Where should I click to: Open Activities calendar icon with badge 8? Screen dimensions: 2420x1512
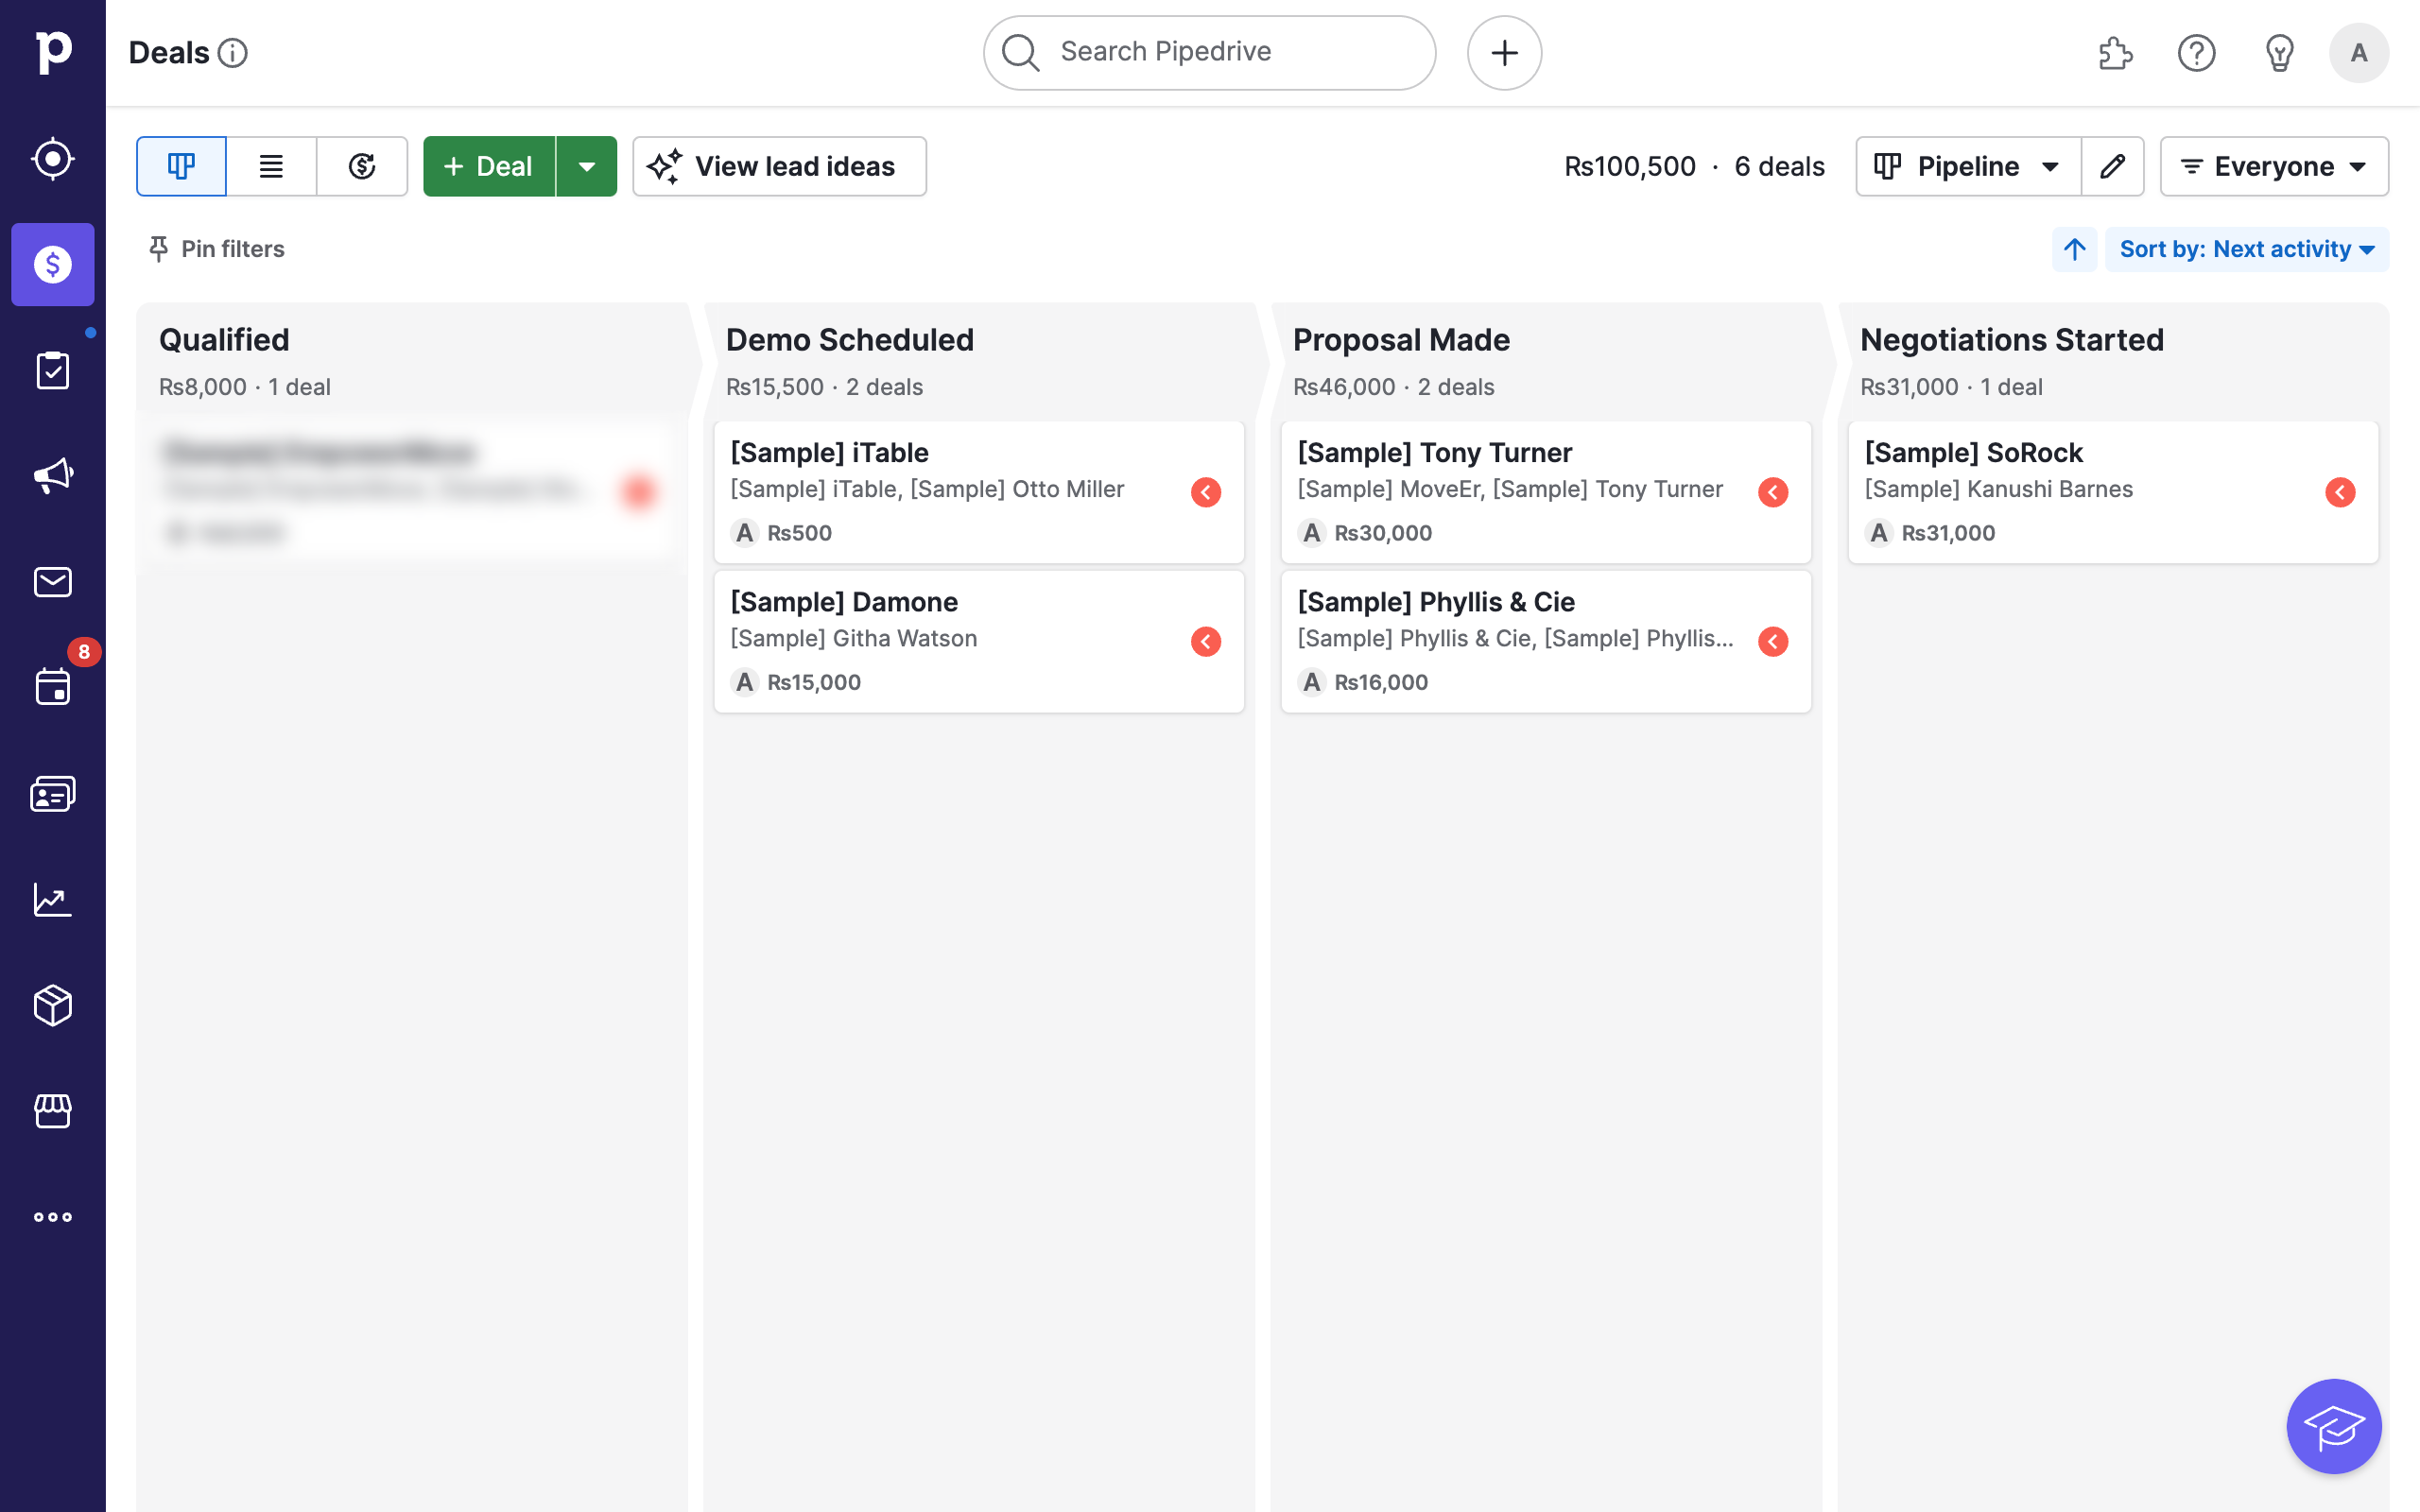click(52, 687)
